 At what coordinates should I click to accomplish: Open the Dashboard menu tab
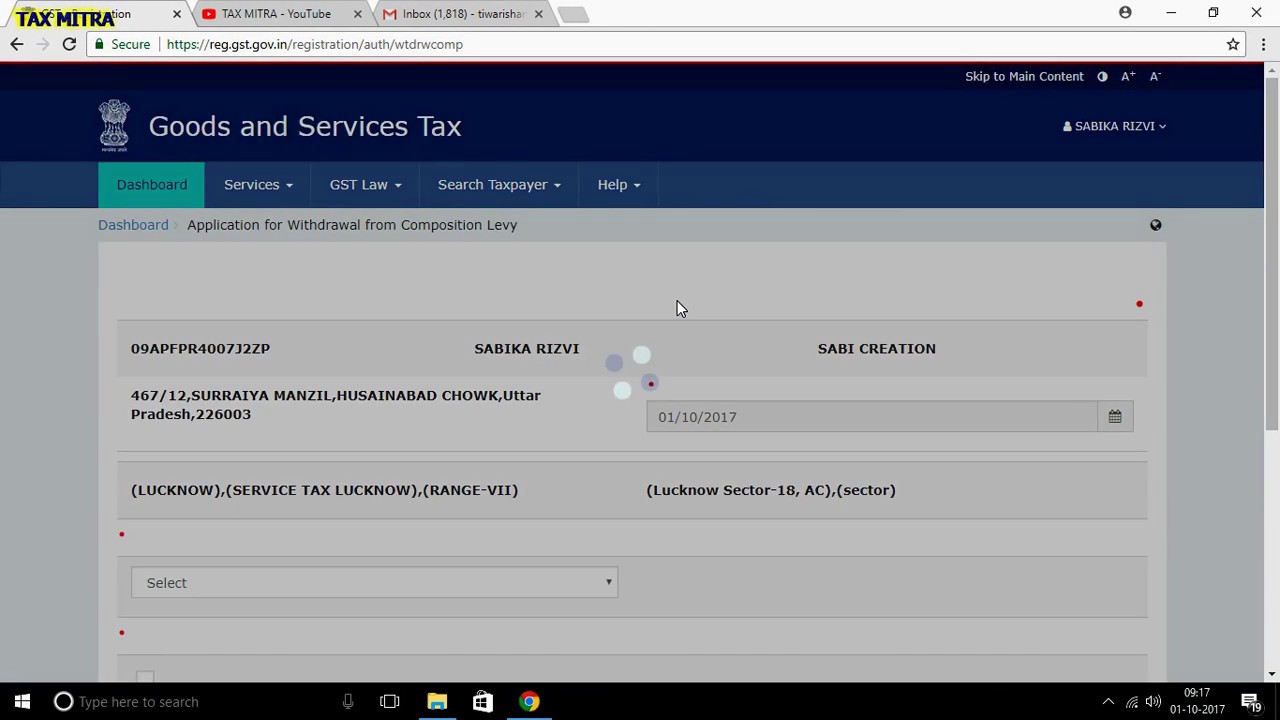coord(151,185)
